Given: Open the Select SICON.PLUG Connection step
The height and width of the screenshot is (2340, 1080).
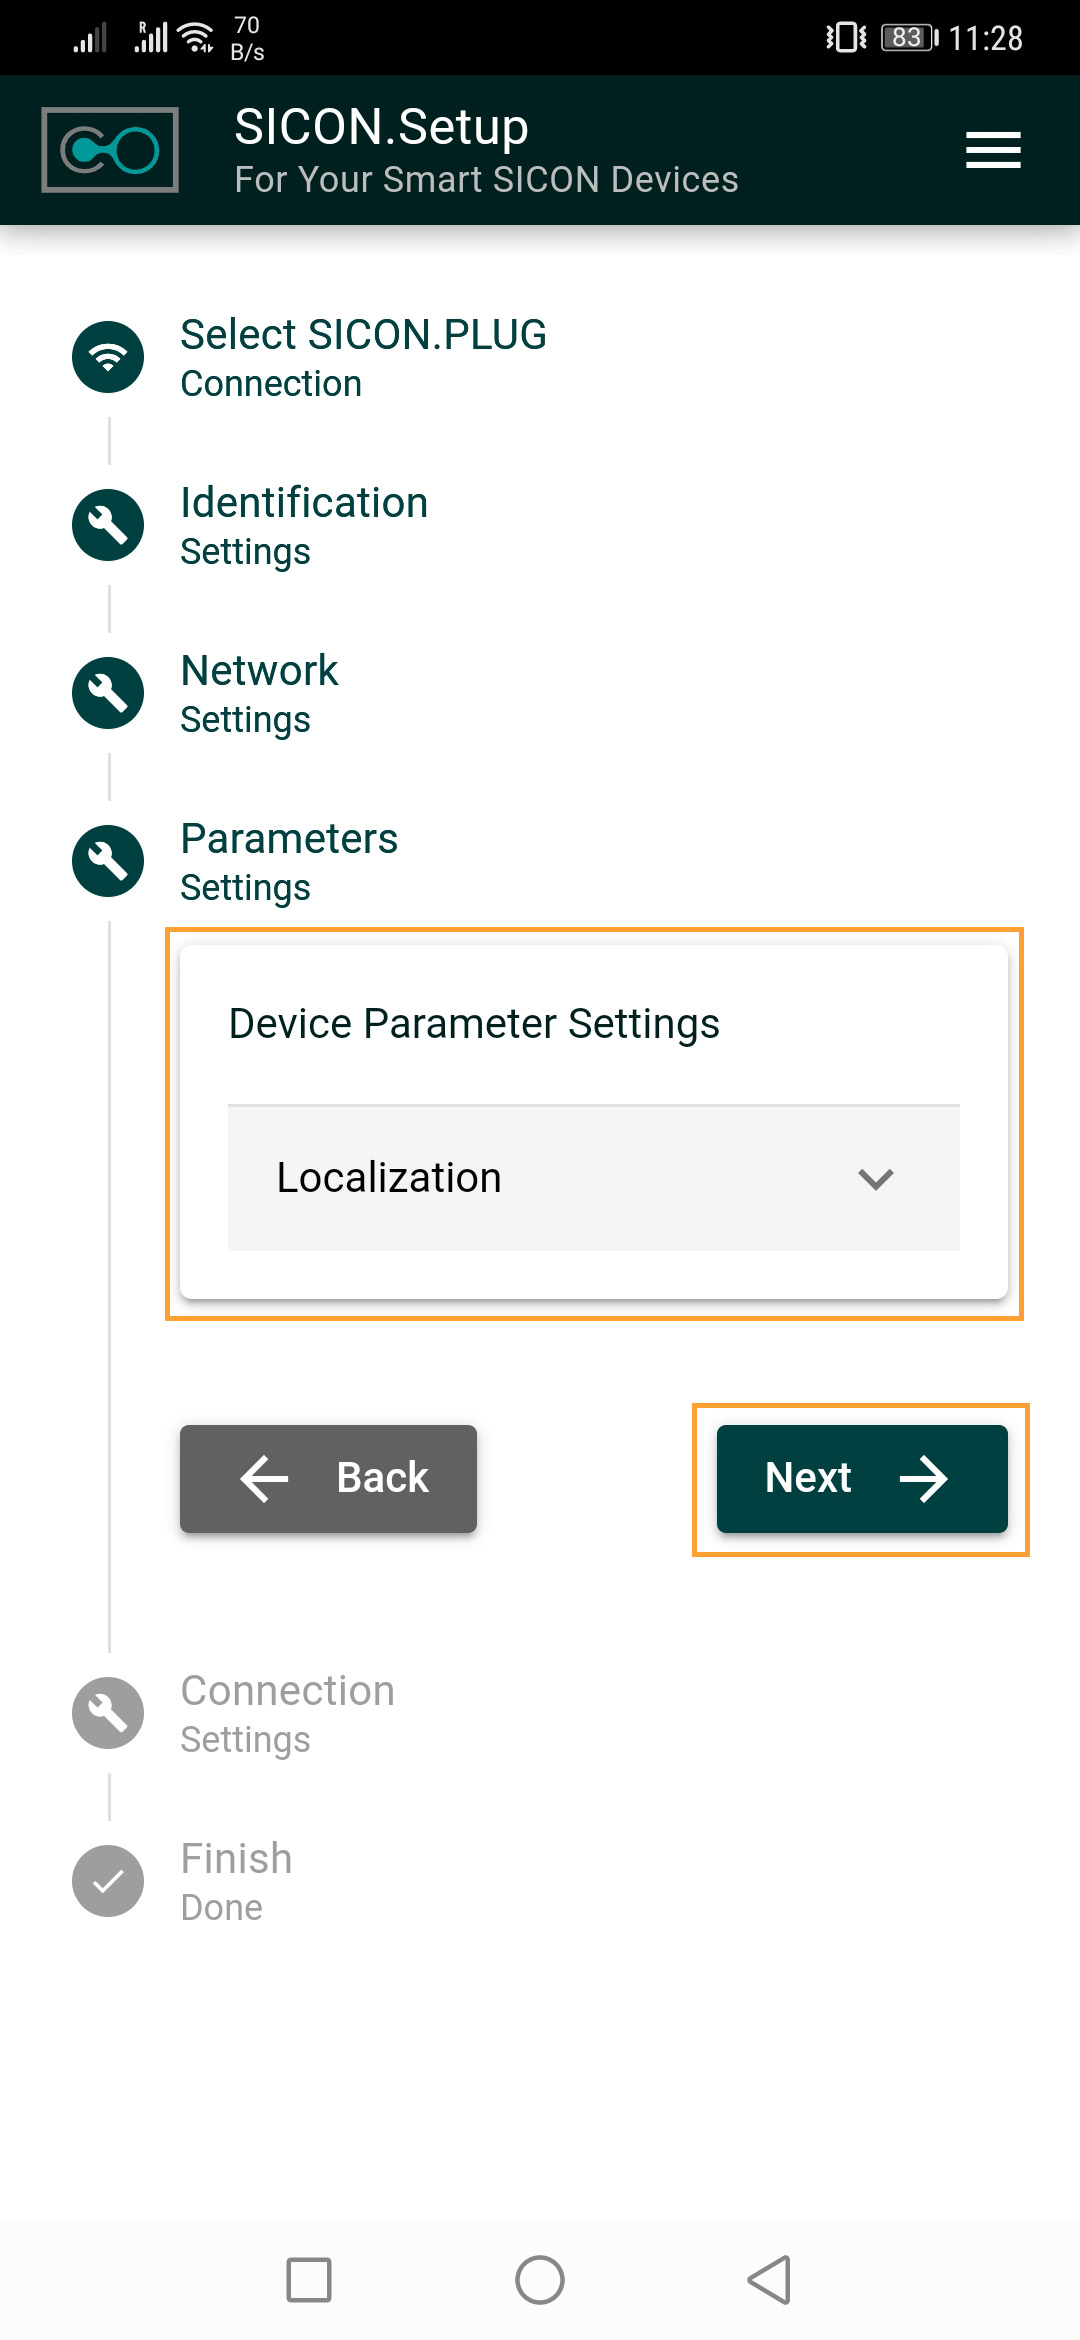Looking at the screenshot, I should [363, 357].
